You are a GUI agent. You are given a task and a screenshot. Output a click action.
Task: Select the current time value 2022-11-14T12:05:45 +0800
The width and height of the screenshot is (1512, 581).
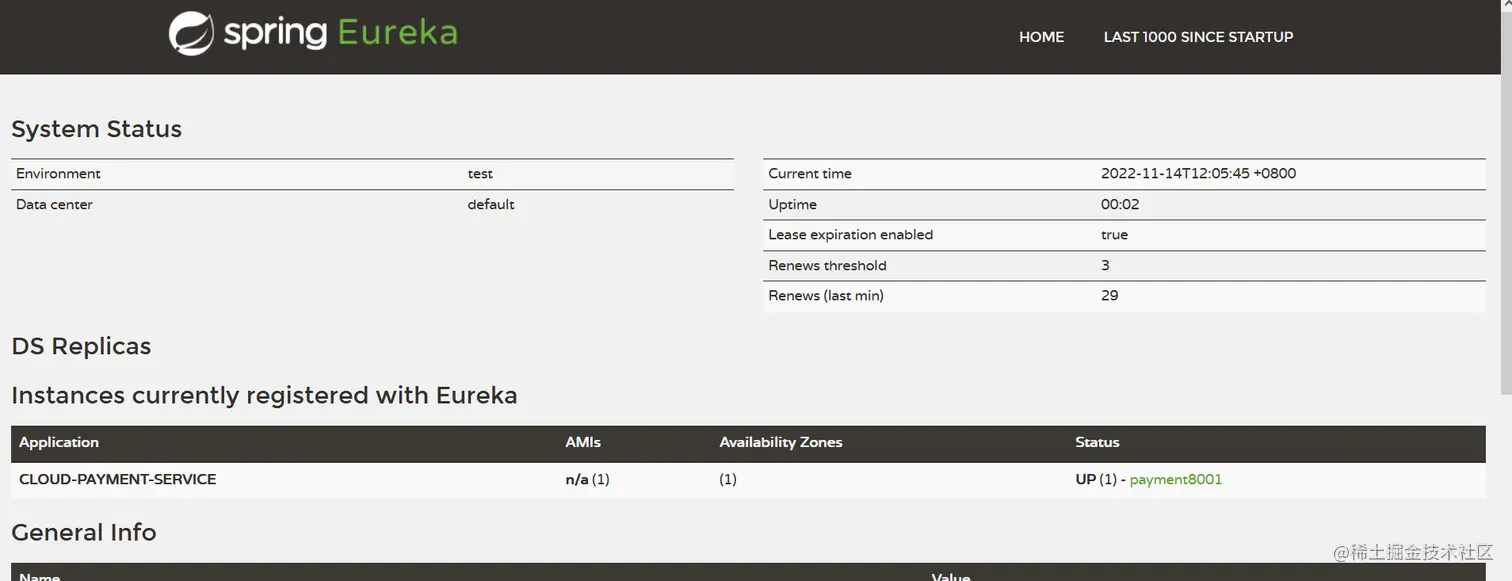coord(1198,173)
